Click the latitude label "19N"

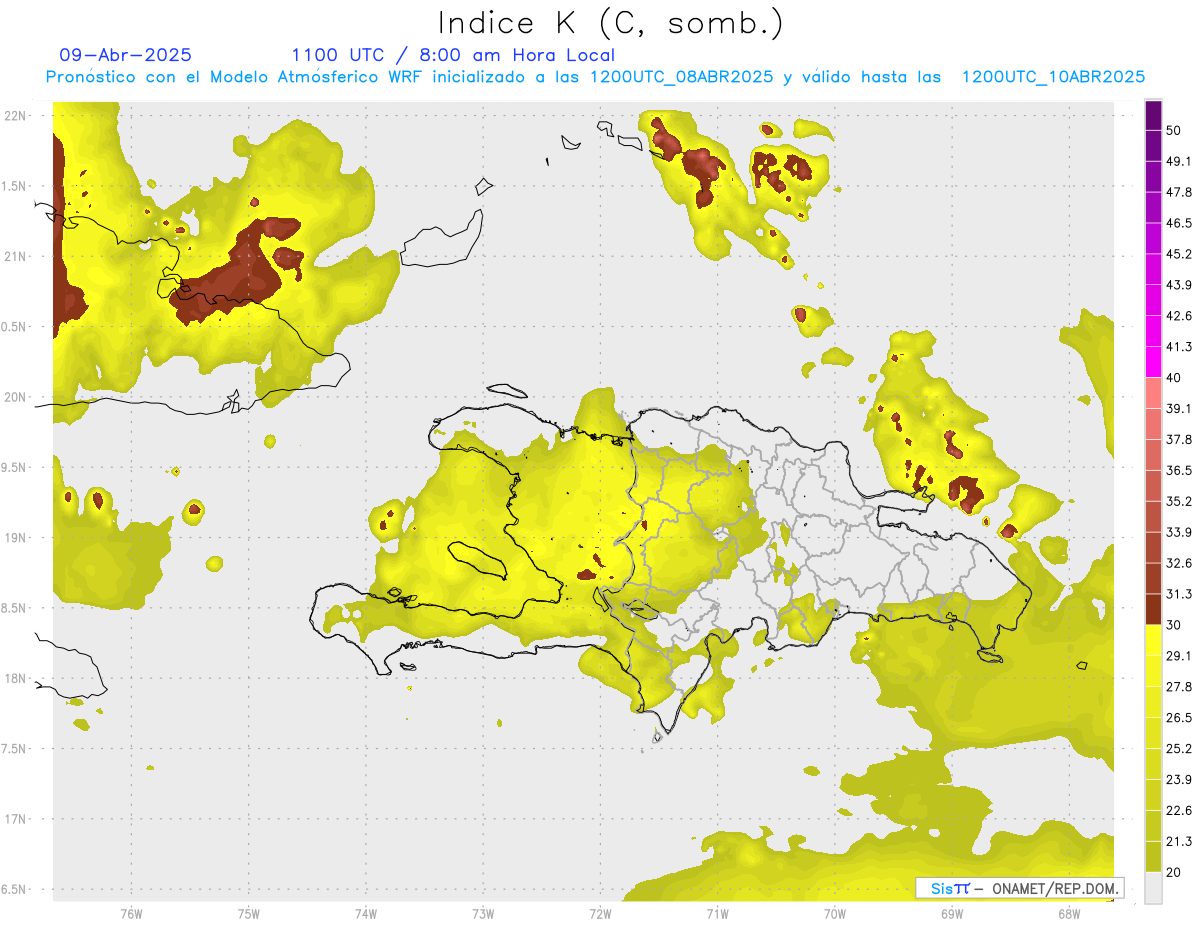click(x=15, y=538)
